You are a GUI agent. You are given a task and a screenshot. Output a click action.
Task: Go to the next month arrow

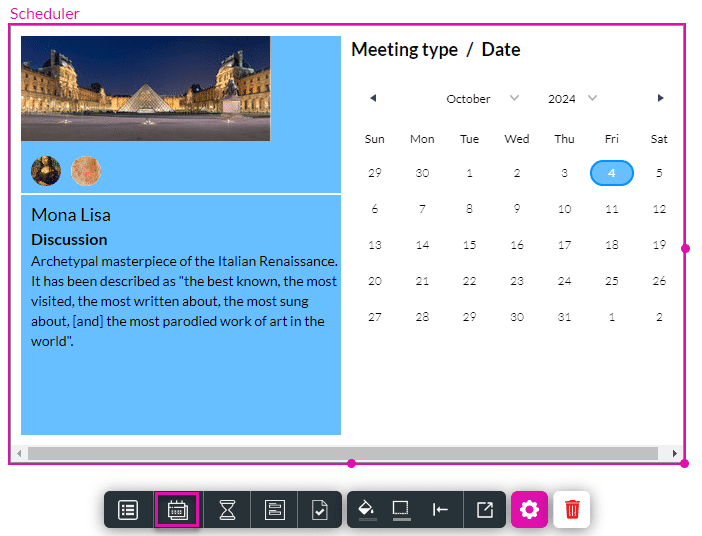[x=660, y=98]
